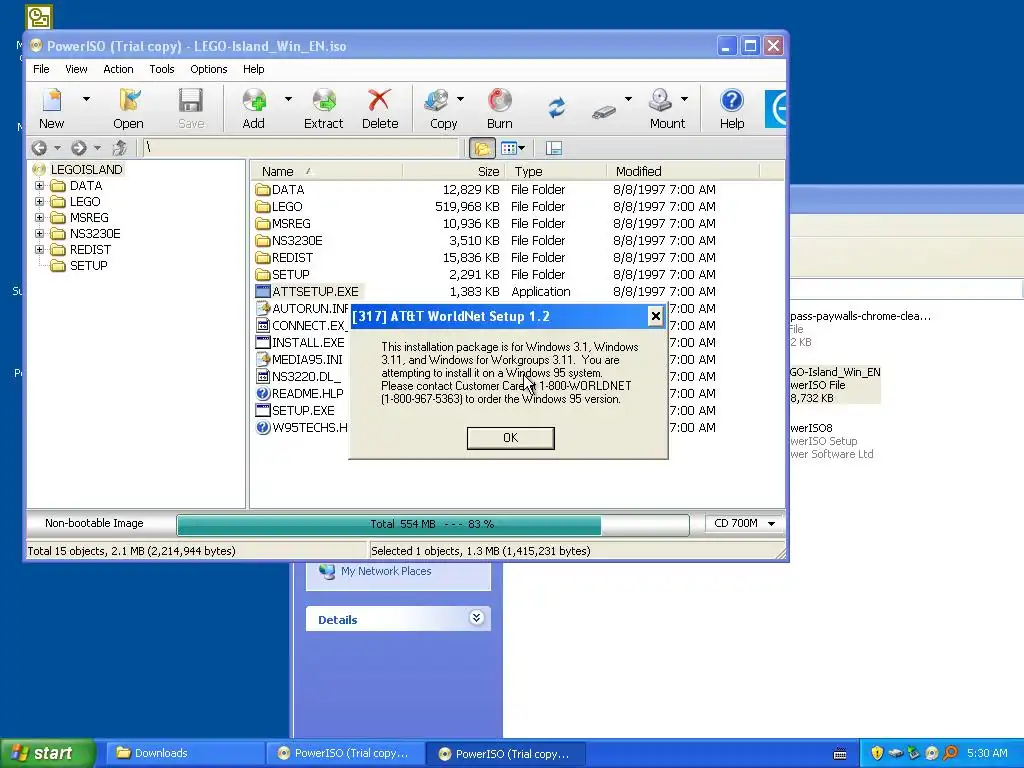1024x768 pixels.
Task: Click the properties pane icon
Action: pos(554,148)
